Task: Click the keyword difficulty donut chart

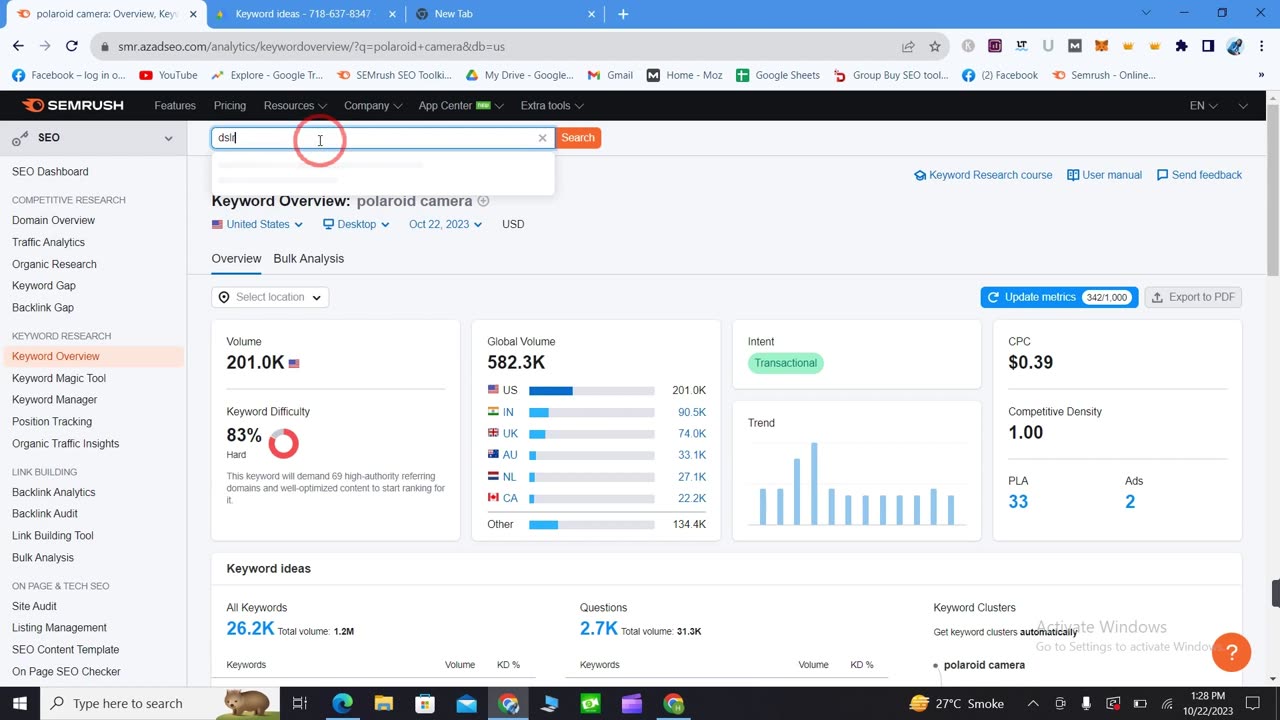Action: coord(284,443)
